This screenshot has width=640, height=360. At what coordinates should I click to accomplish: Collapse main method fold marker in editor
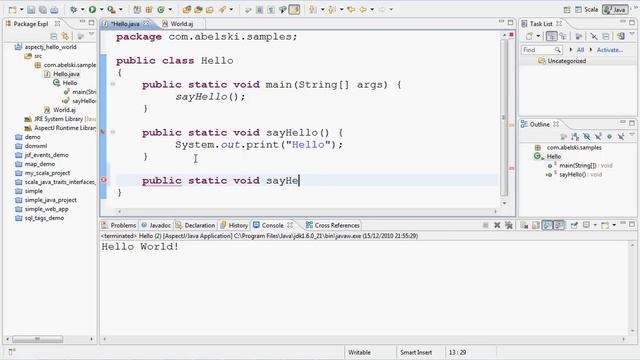click(113, 84)
